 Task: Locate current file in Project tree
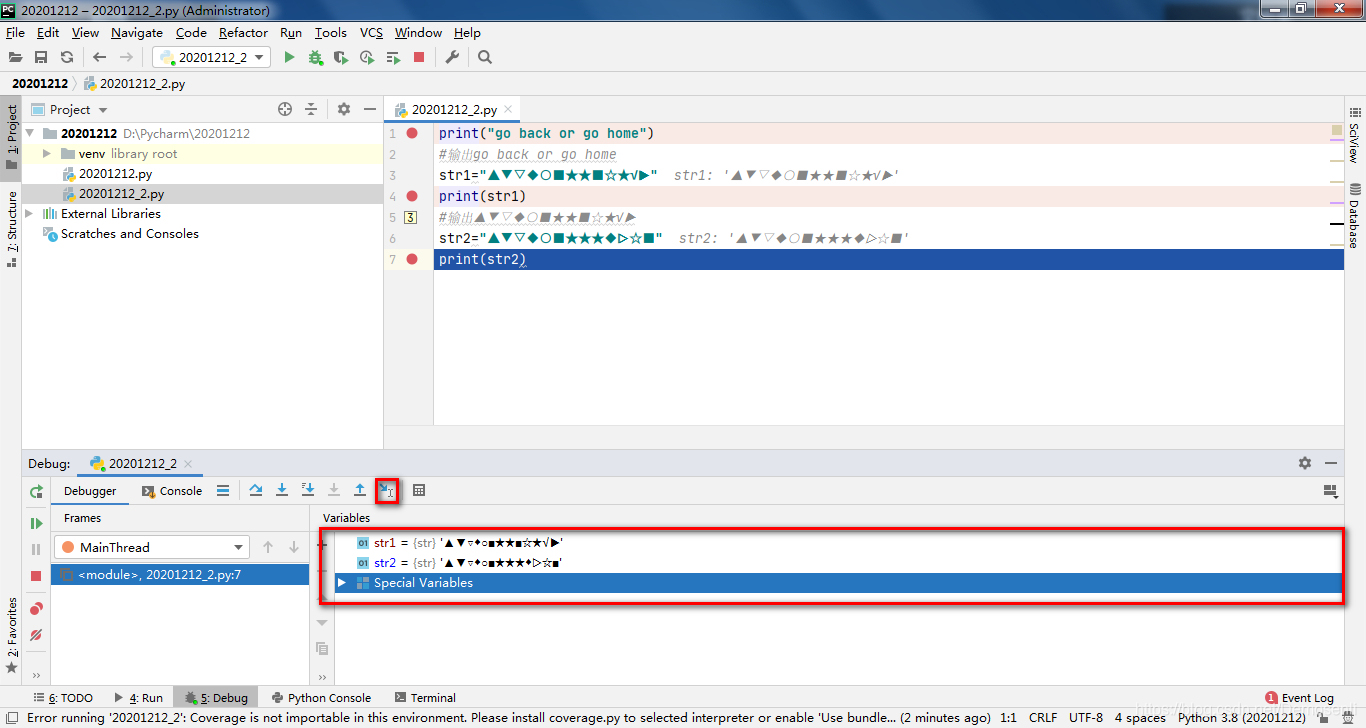[285, 109]
